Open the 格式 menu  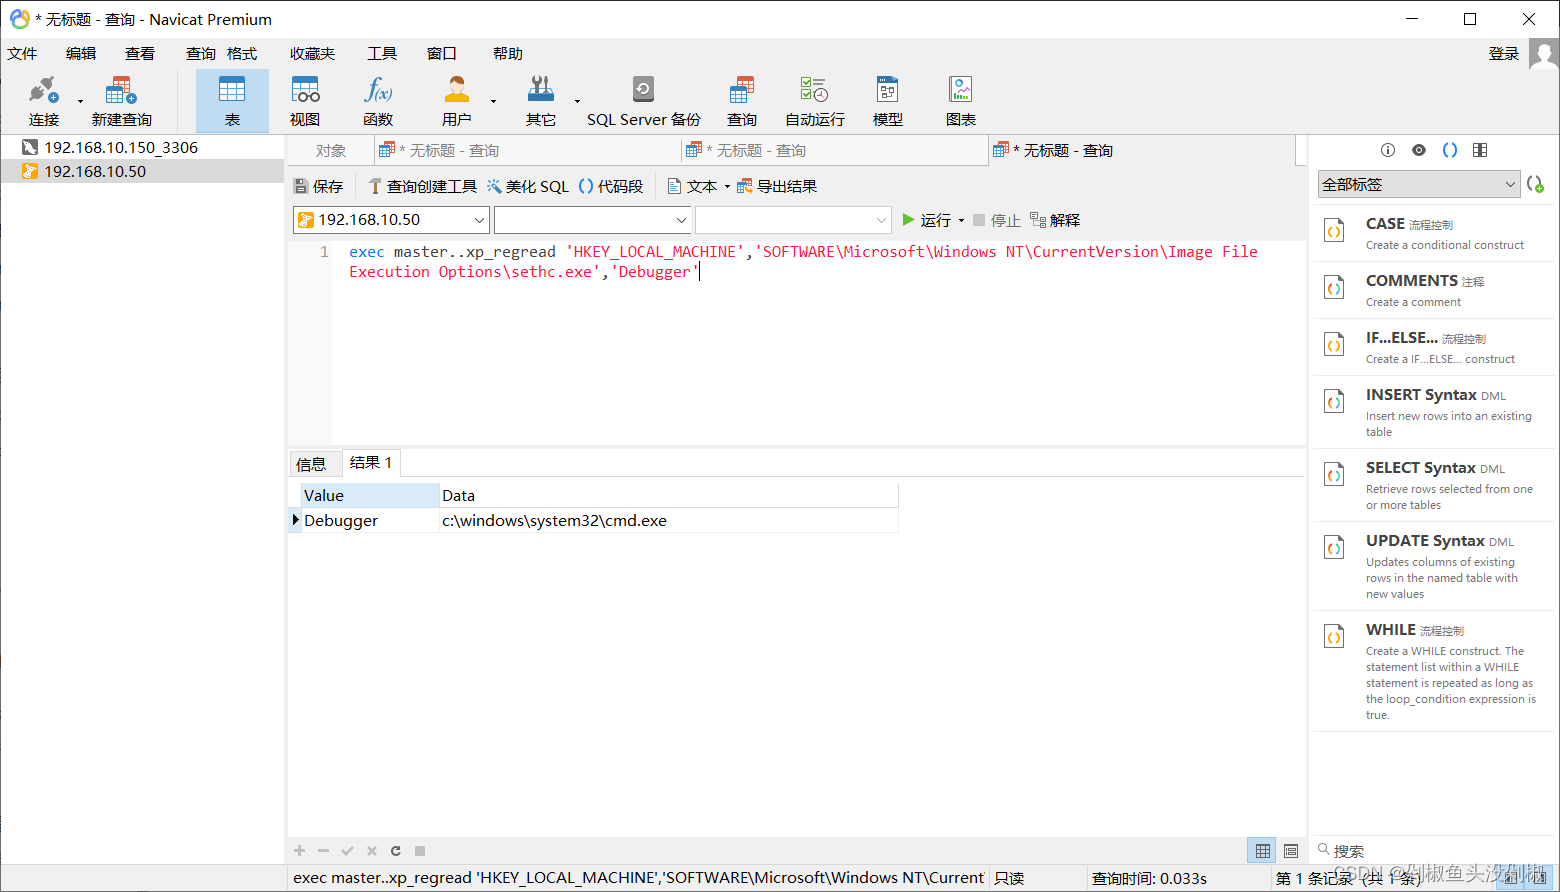242,54
